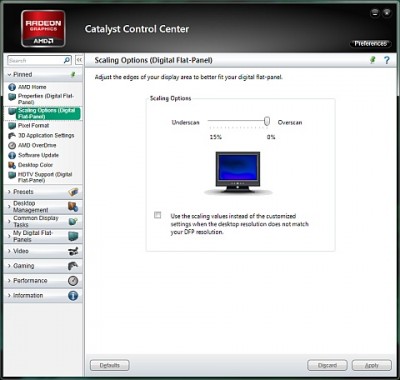Open Properties (Digital Flat-Panel) page
Image resolution: width=400 pixels, height=380 pixels.
point(46,99)
